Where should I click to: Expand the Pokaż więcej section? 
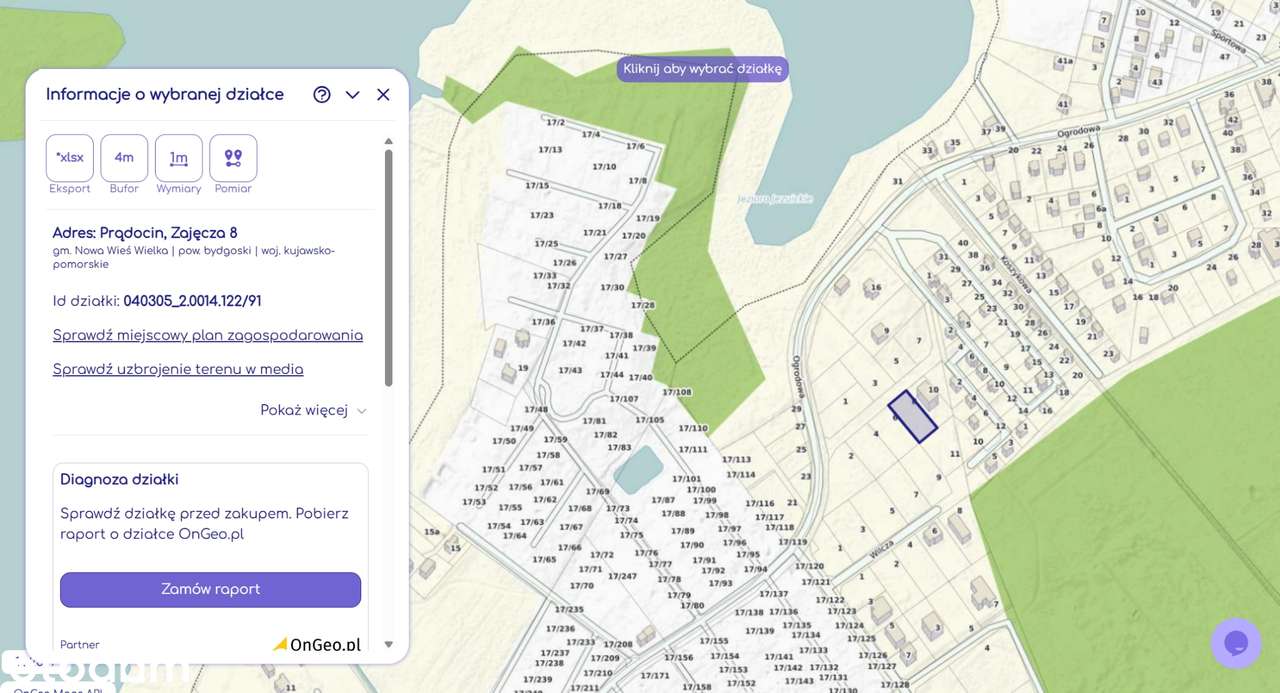tap(313, 410)
